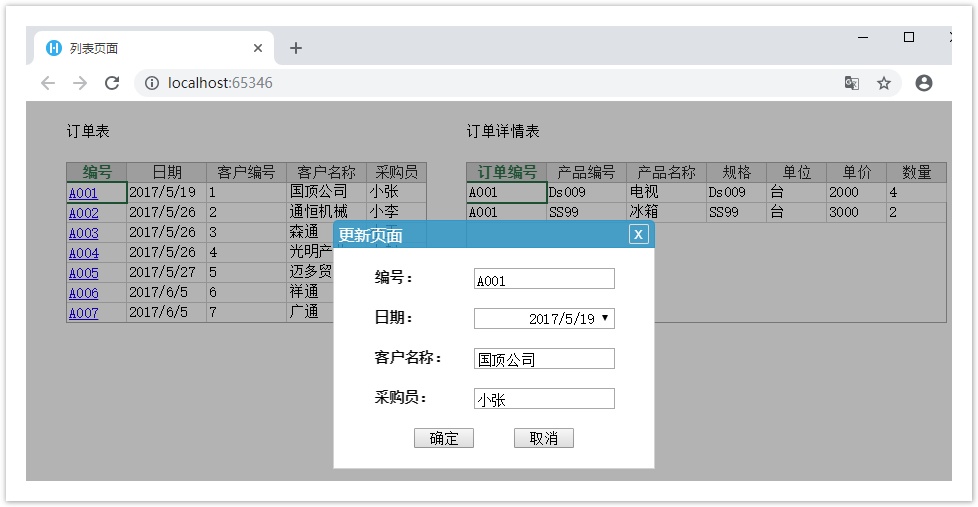Close the 更新页面 dialog with X
978x507 pixels.
tap(639, 234)
